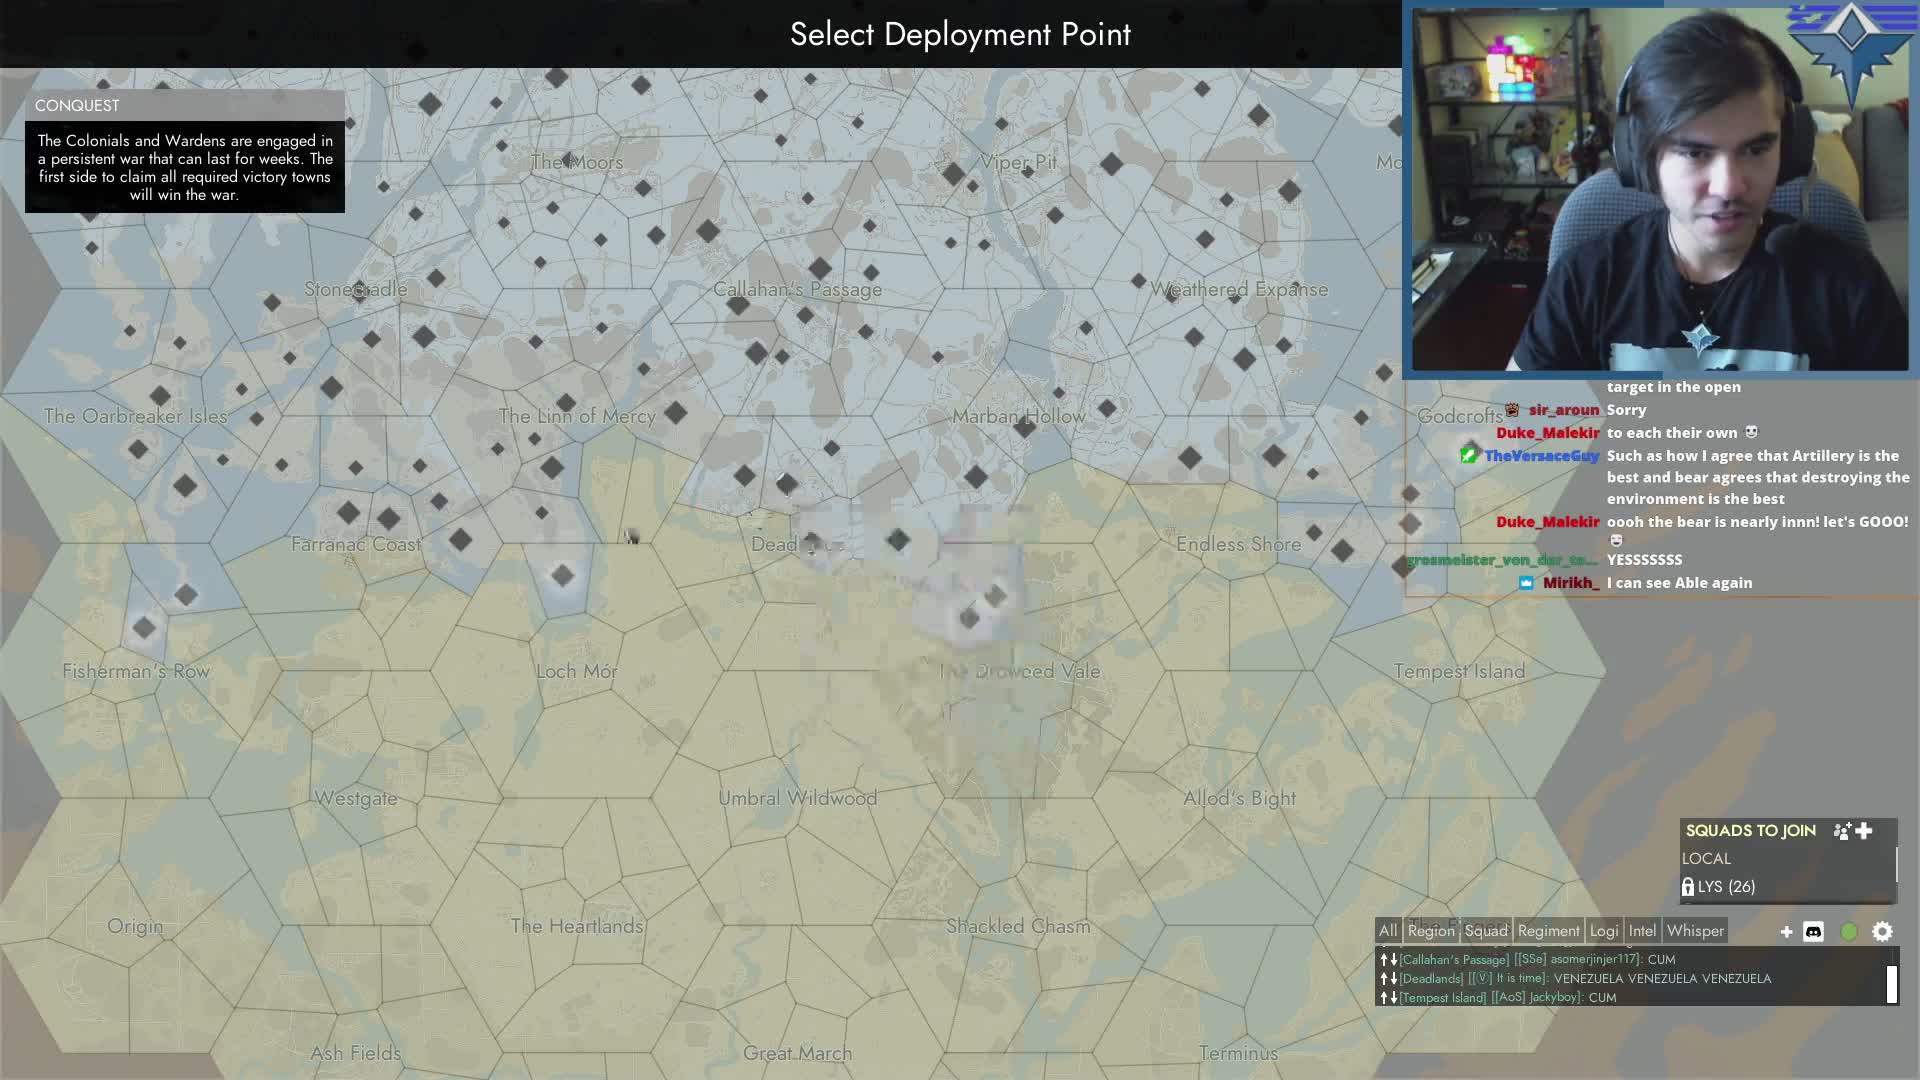Select Callahan's Passage region label

point(797,289)
